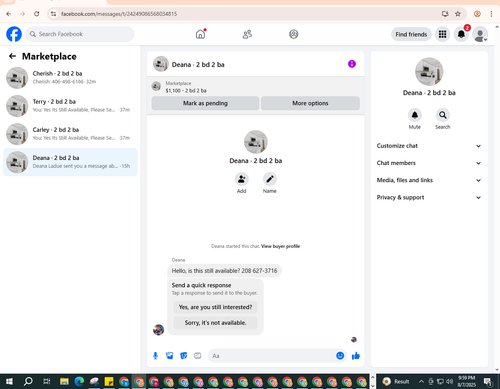Go back using the Marketplace back arrow
The height and width of the screenshot is (389, 500).
click(x=12, y=56)
